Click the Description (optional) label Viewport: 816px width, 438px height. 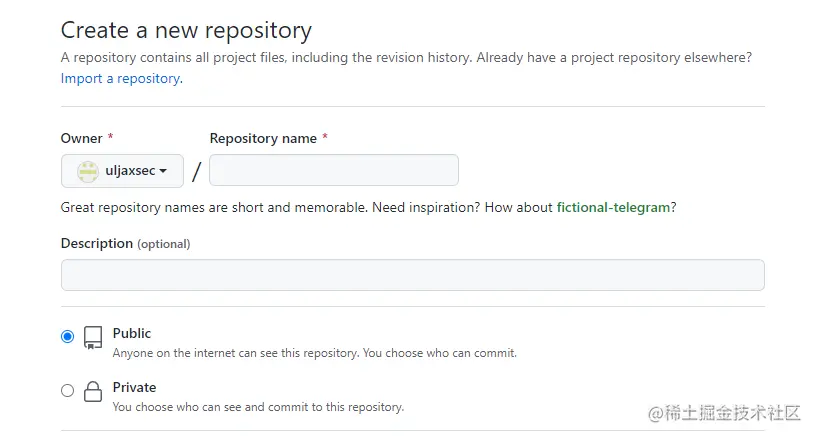pos(125,243)
